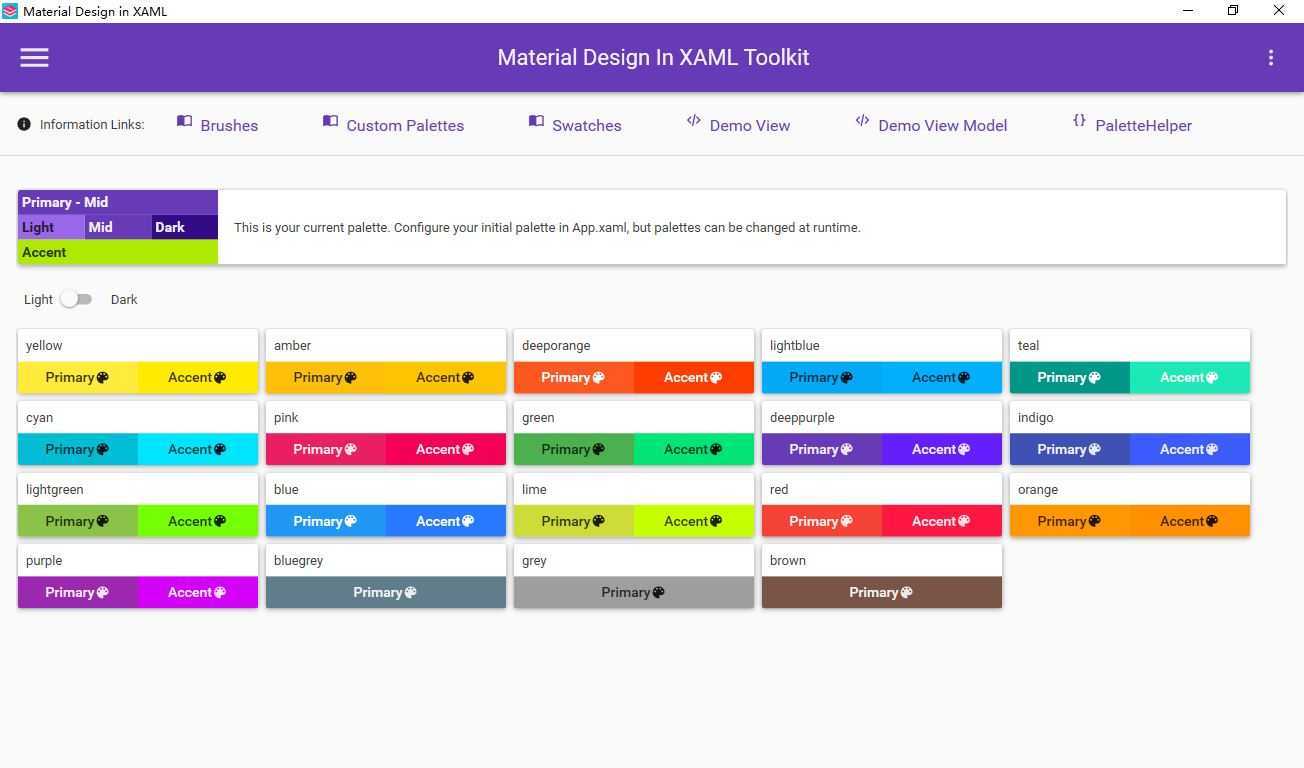Choose lightgreen Primary button
1304x768 pixels.
click(78, 521)
